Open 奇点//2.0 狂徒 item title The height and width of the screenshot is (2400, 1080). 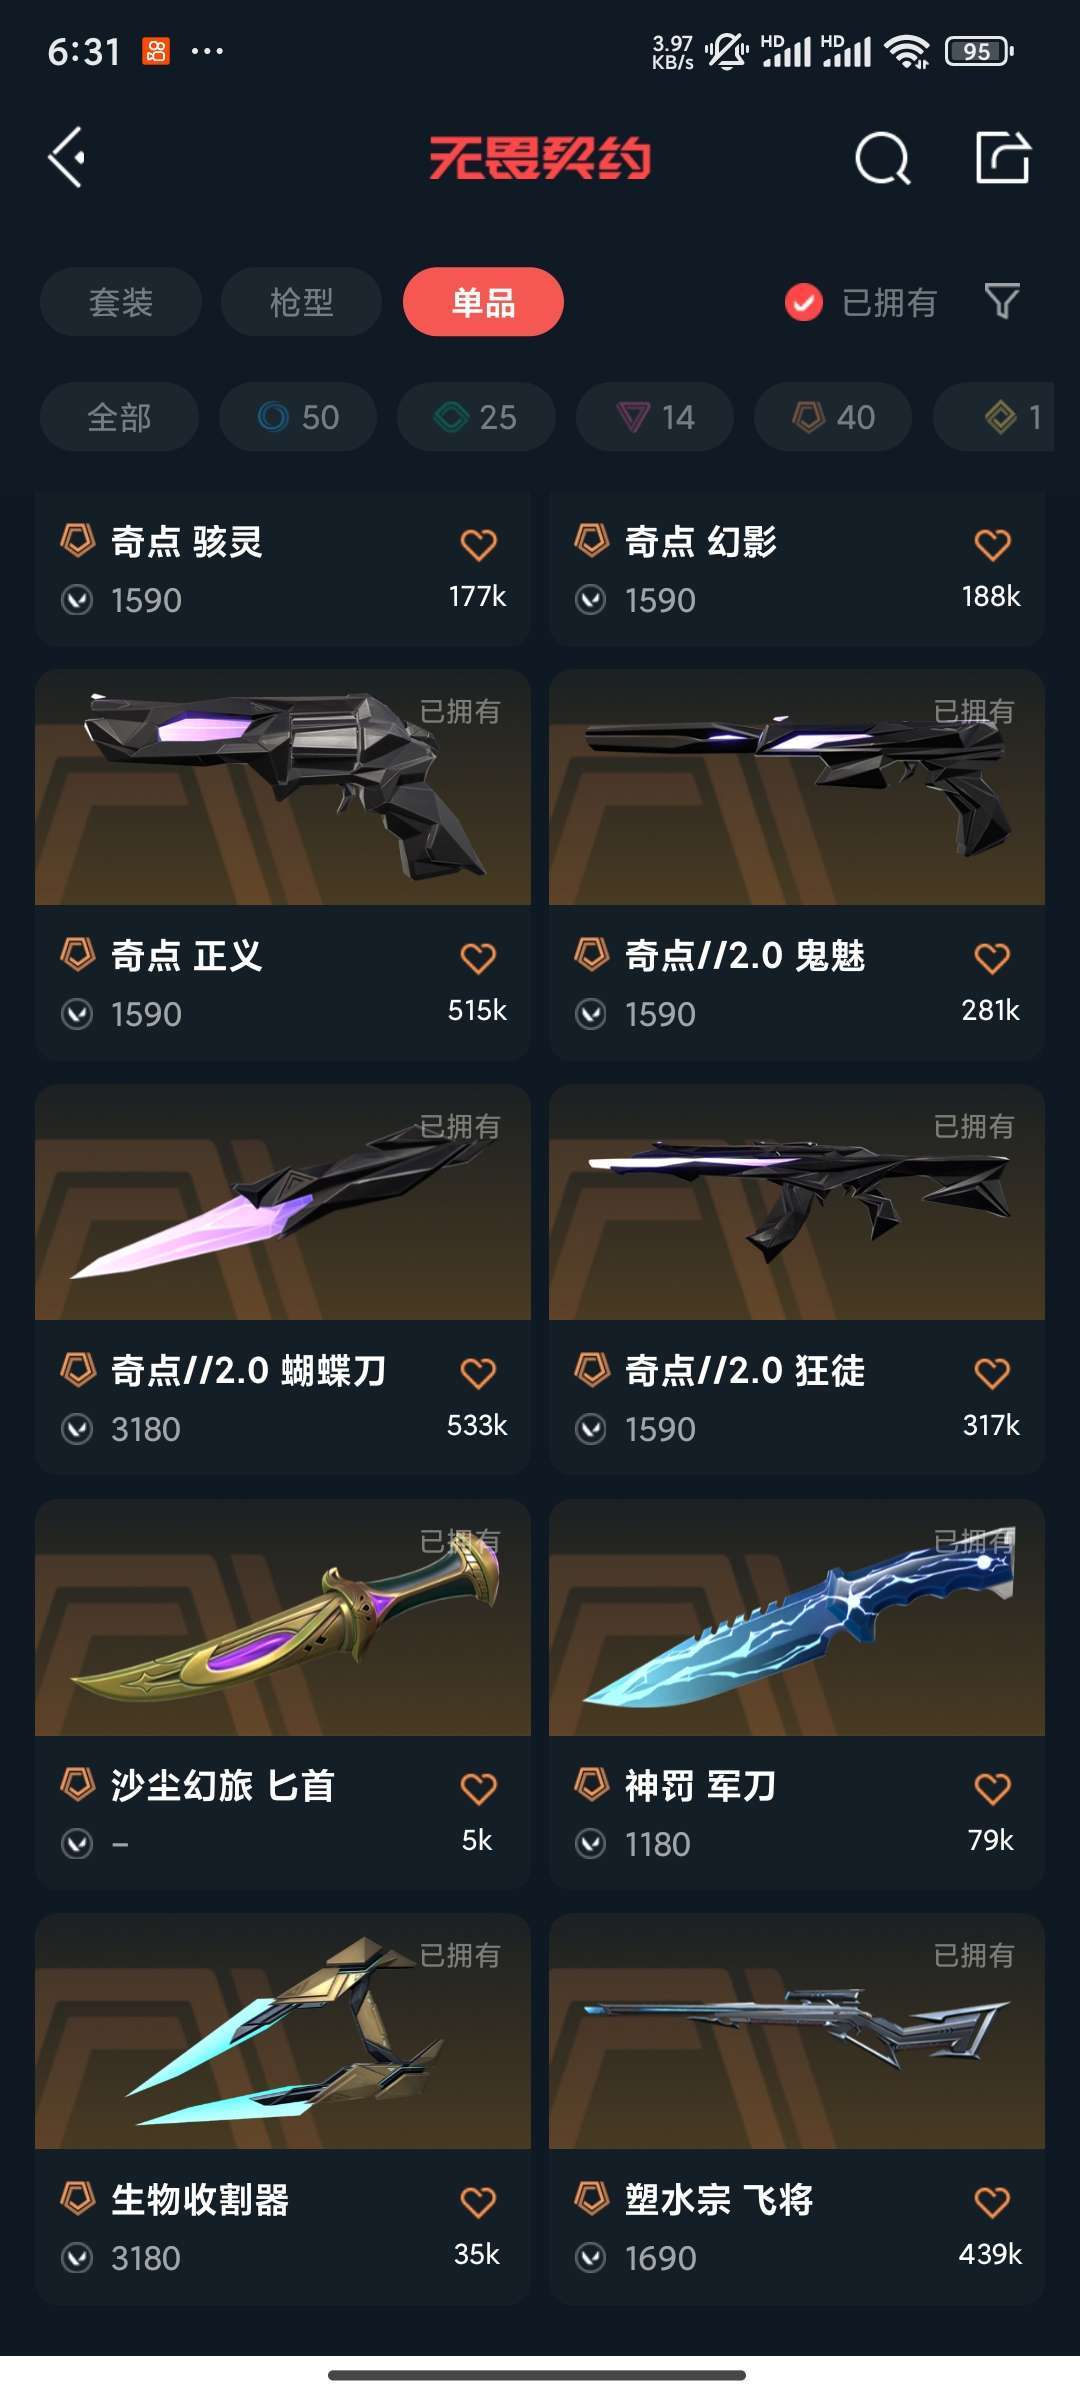coord(745,1371)
